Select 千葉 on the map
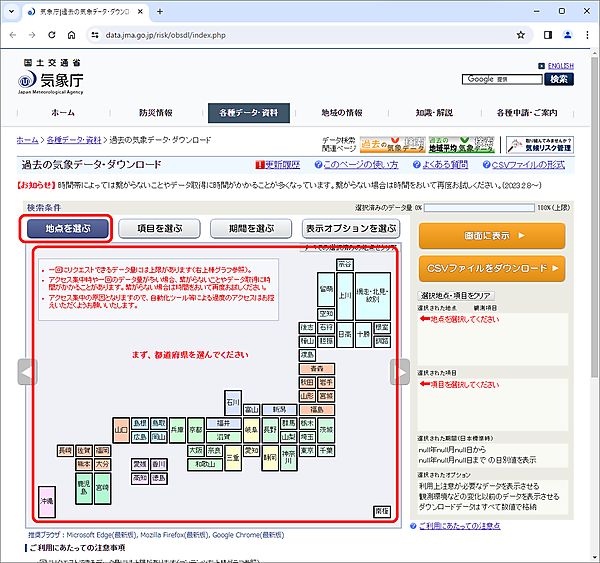Image resolution: width=600 pixels, height=563 pixels. (x=326, y=451)
